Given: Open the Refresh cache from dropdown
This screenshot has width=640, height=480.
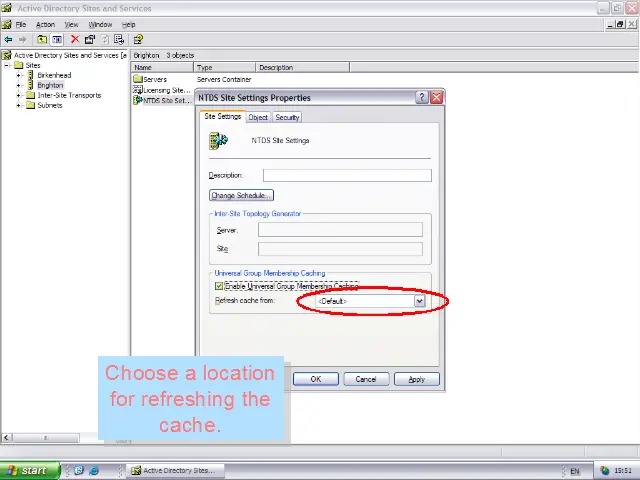Looking at the screenshot, I should click(x=419, y=301).
